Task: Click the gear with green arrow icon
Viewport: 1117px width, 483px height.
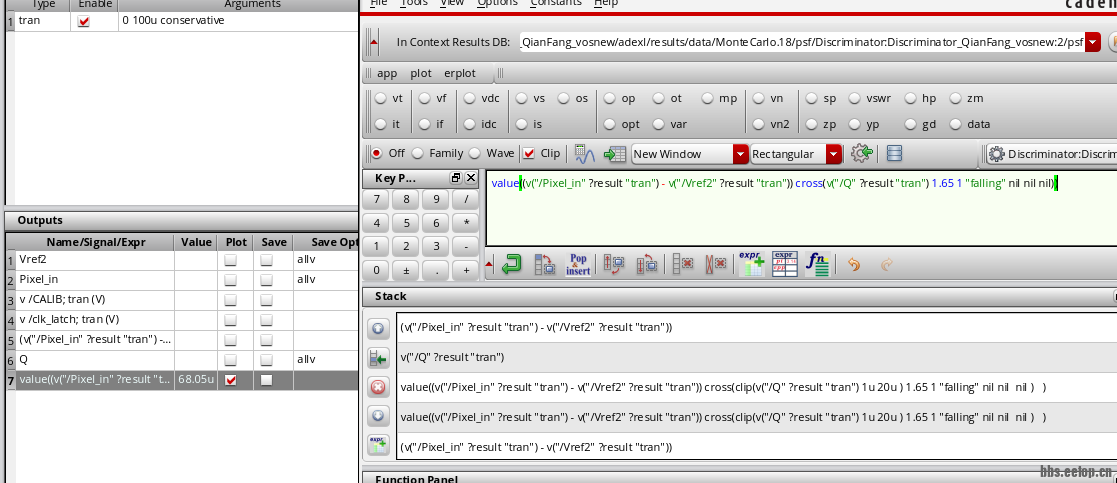Action: pyautogui.click(x=862, y=153)
